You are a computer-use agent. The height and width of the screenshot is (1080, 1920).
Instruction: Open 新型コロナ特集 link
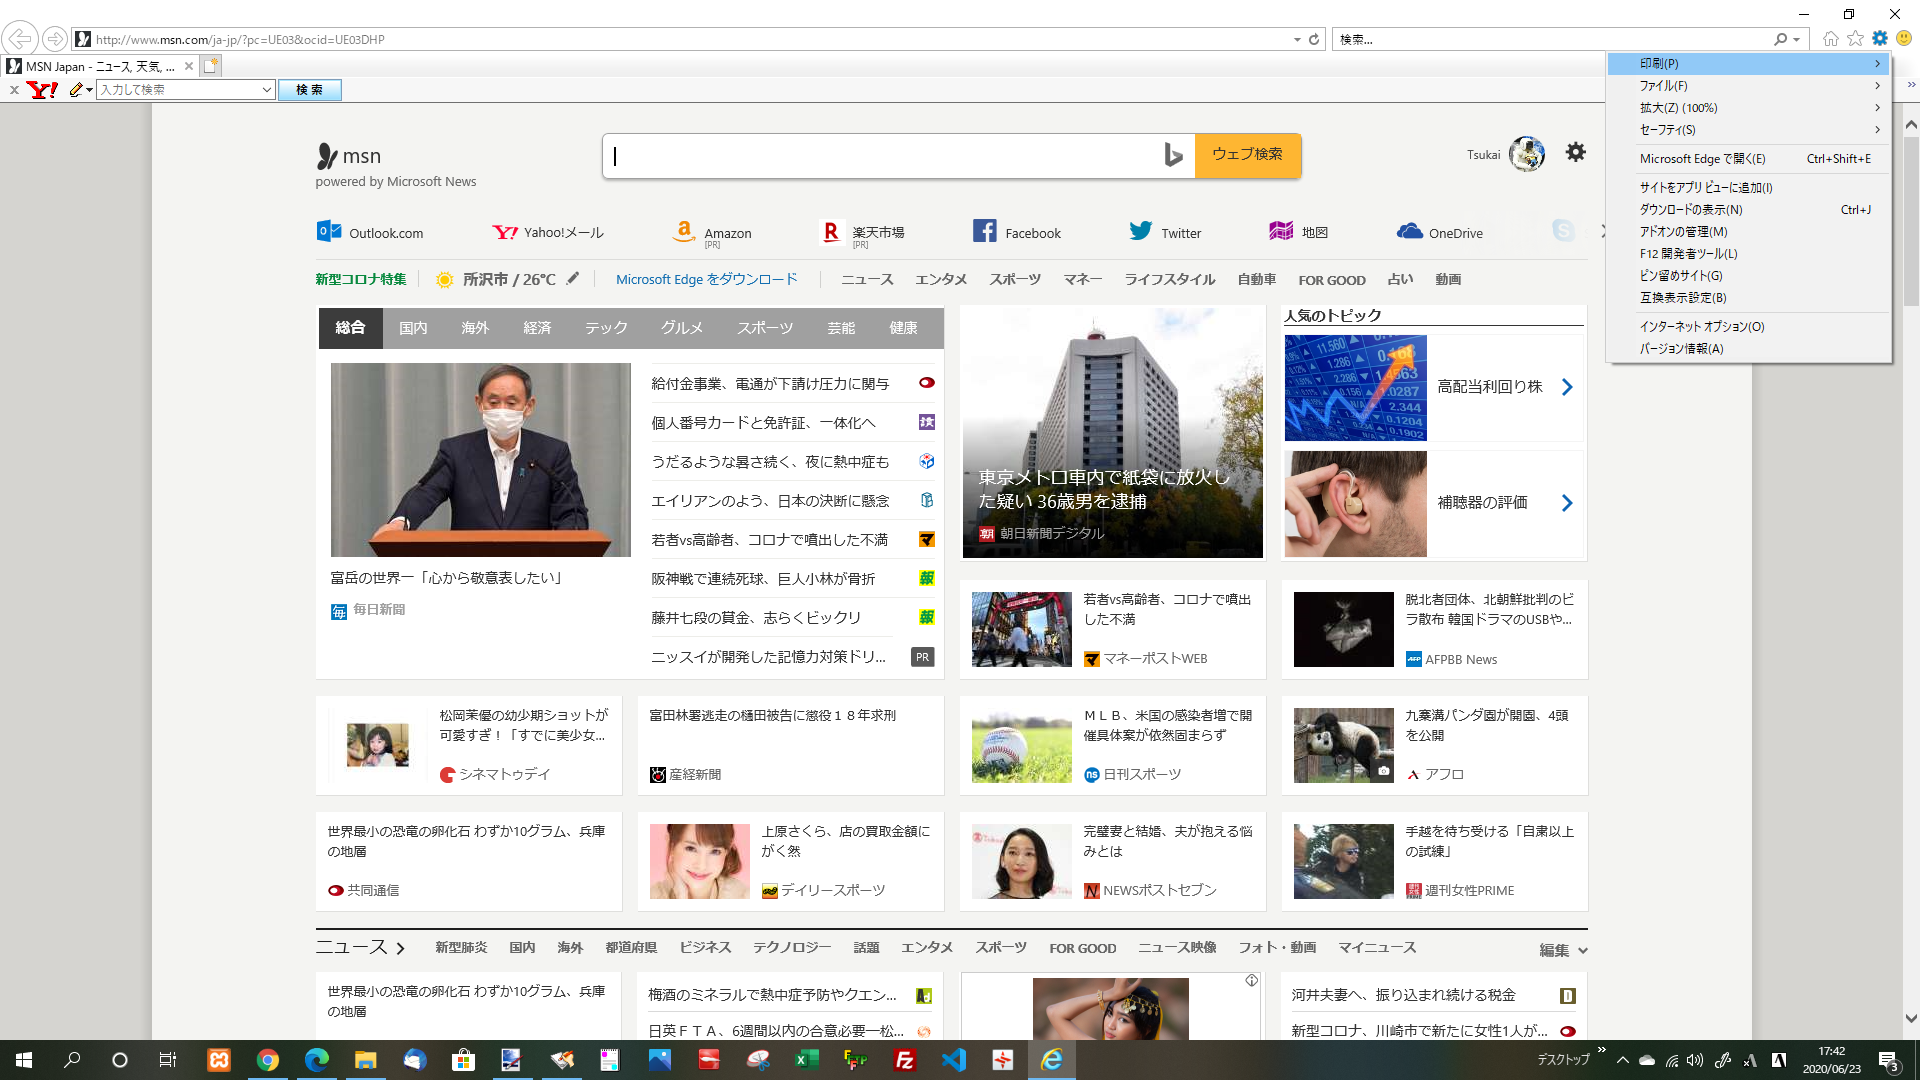click(x=361, y=279)
